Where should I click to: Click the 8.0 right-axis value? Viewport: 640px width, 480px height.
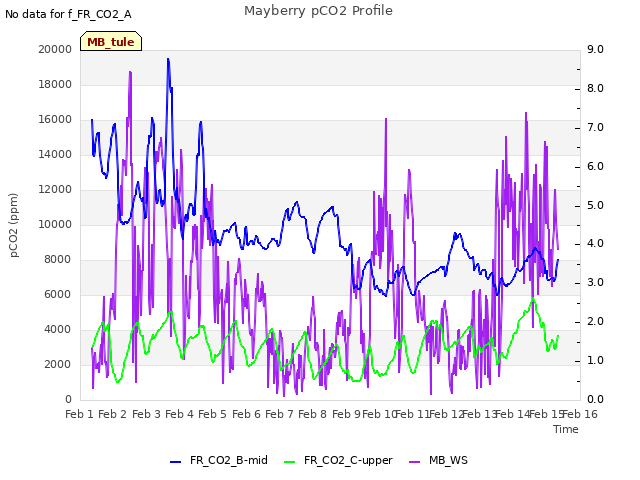tap(595, 89)
